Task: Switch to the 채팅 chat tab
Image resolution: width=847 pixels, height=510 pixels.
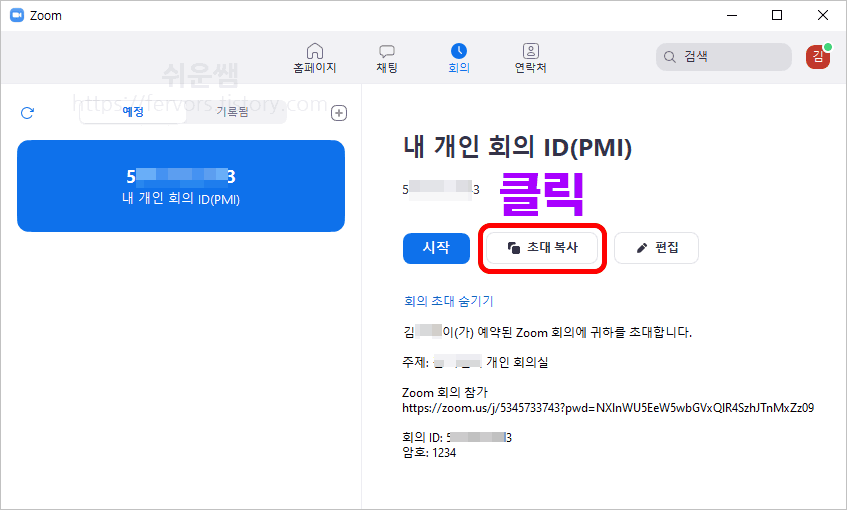Action: [x=387, y=58]
